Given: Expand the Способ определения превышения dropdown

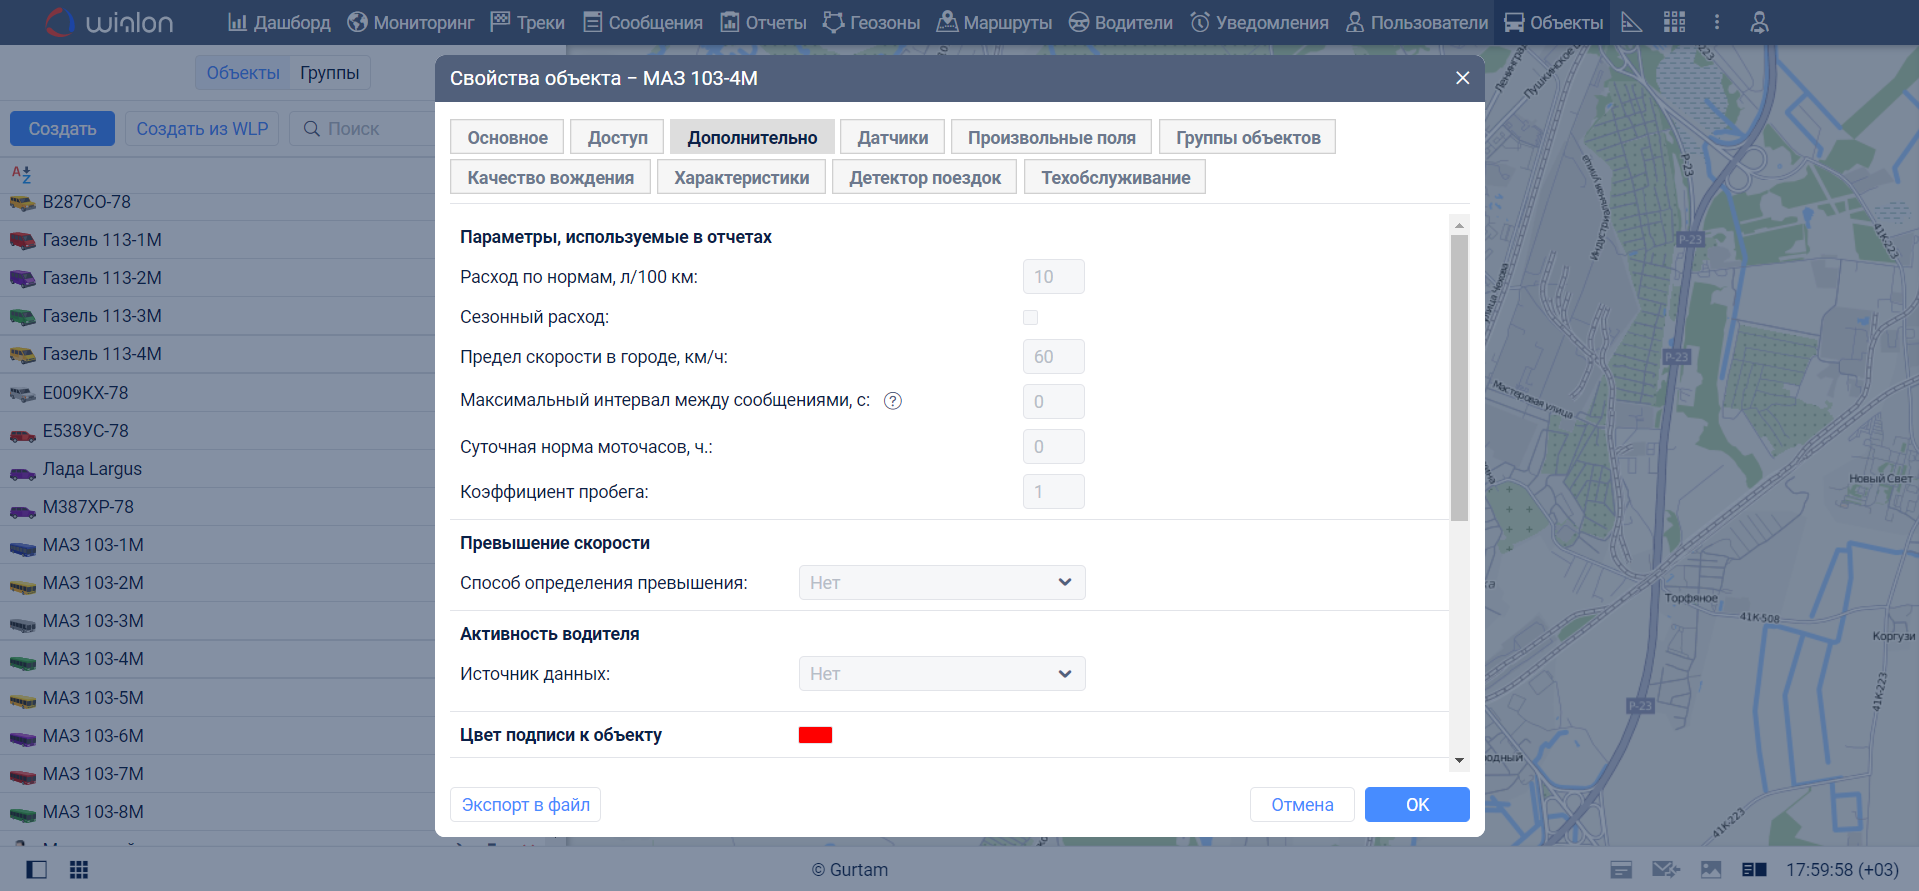Looking at the screenshot, I should tap(941, 583).
